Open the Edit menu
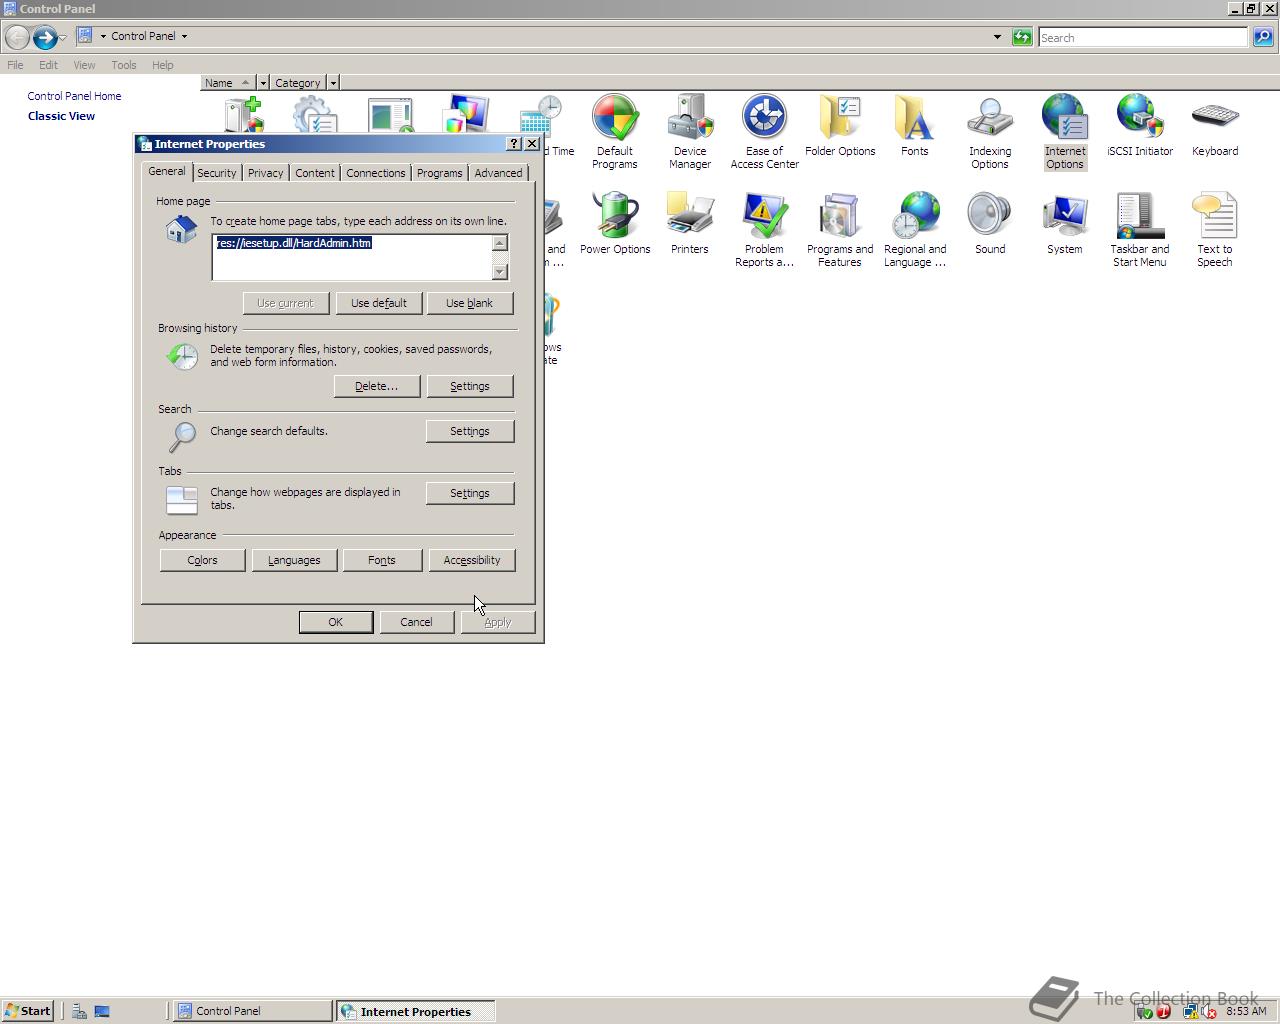This screenshot has height=1024, width=1280. [x=48, y=65]
